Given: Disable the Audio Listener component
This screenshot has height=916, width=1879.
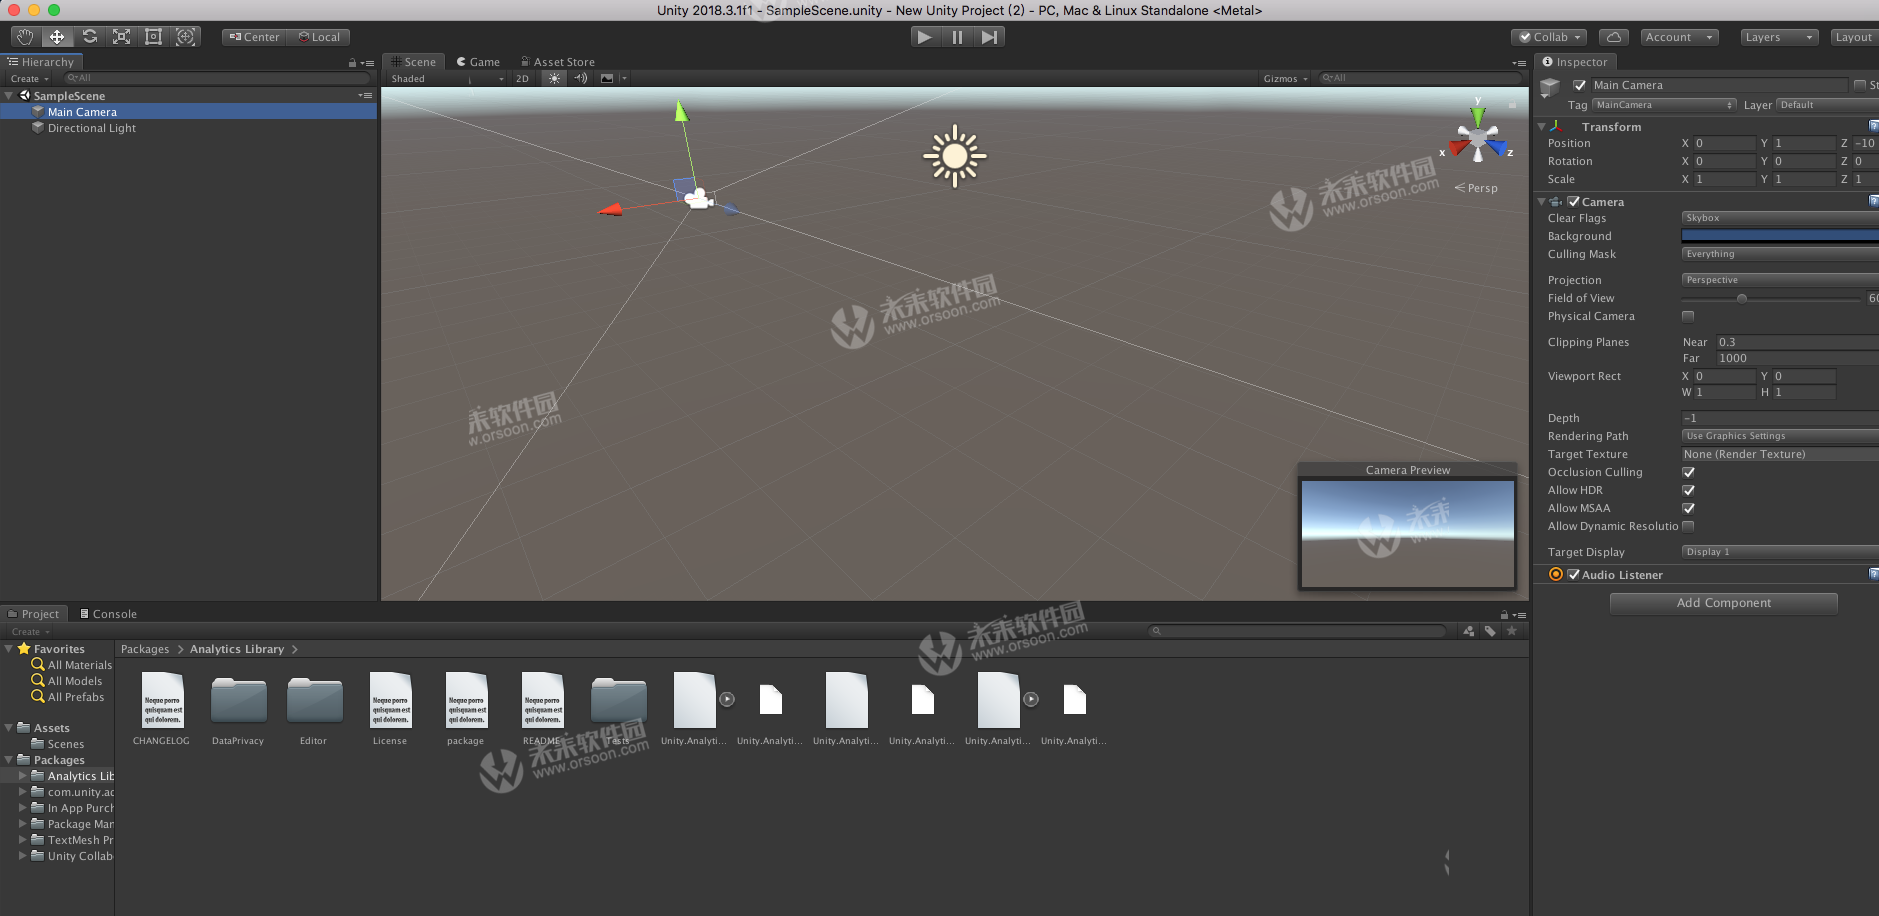Looking at the screenshot, I should point(1574,574).
